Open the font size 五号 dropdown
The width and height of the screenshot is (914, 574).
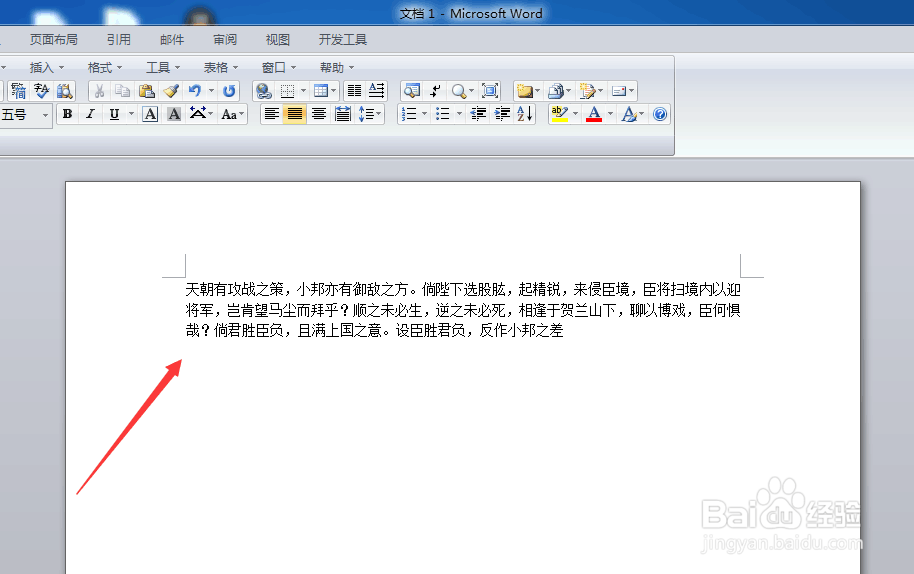(x=45, y=115)
